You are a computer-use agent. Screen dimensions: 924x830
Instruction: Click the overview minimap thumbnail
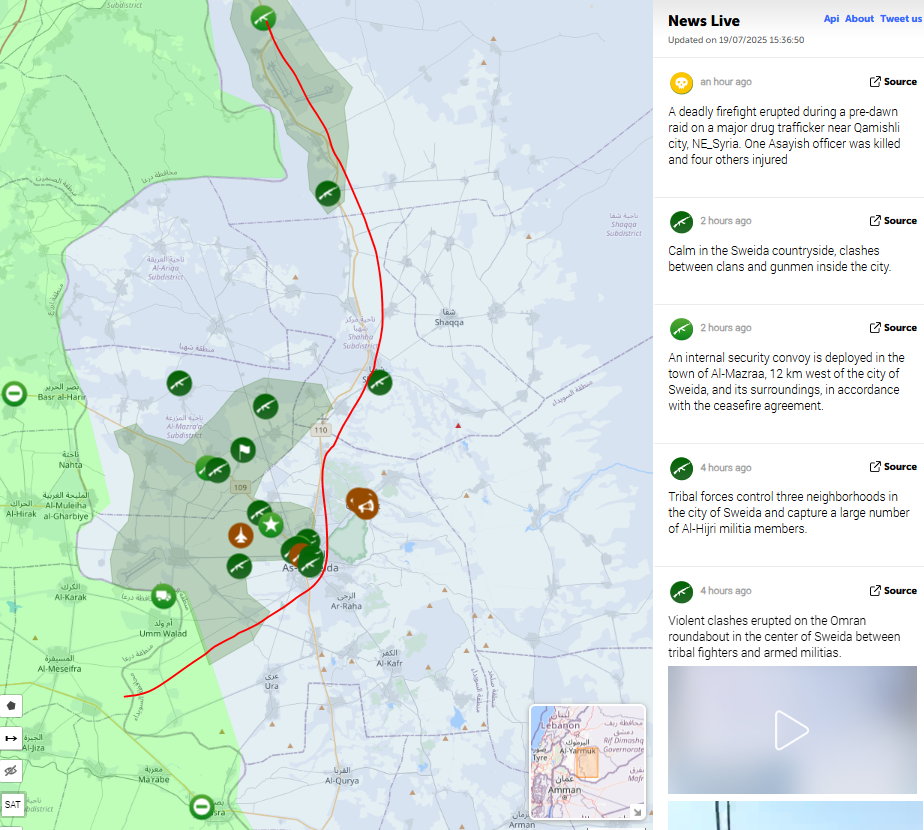click(587, 761)
